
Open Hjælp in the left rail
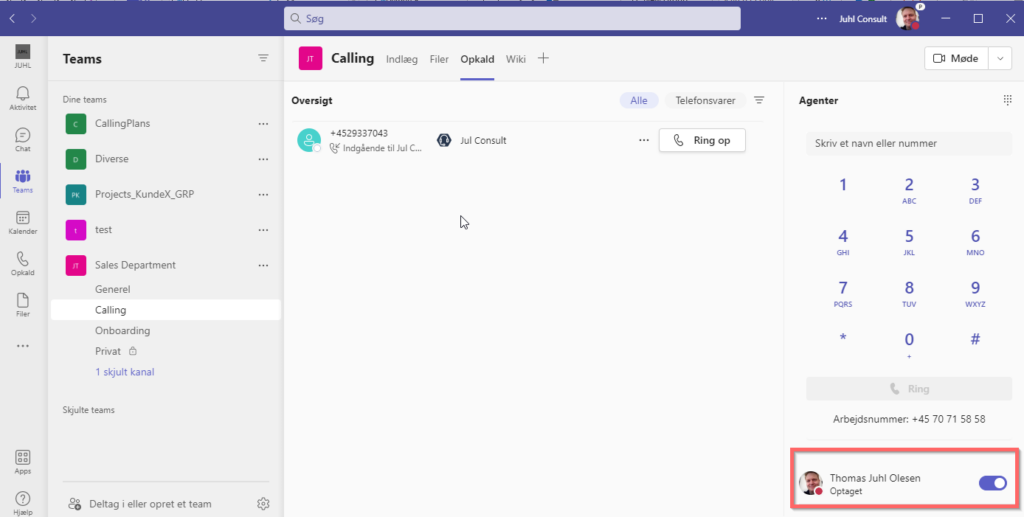click(23, 503)
